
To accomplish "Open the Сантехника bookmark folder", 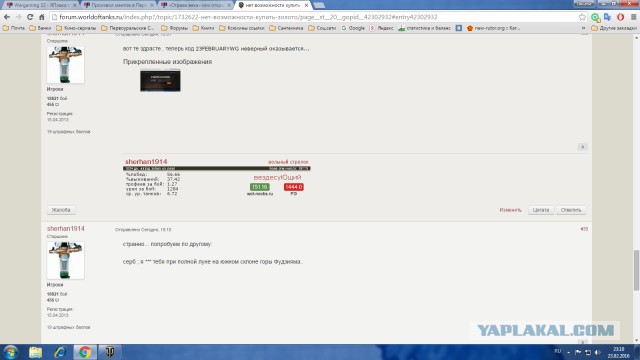I will 286,28.
